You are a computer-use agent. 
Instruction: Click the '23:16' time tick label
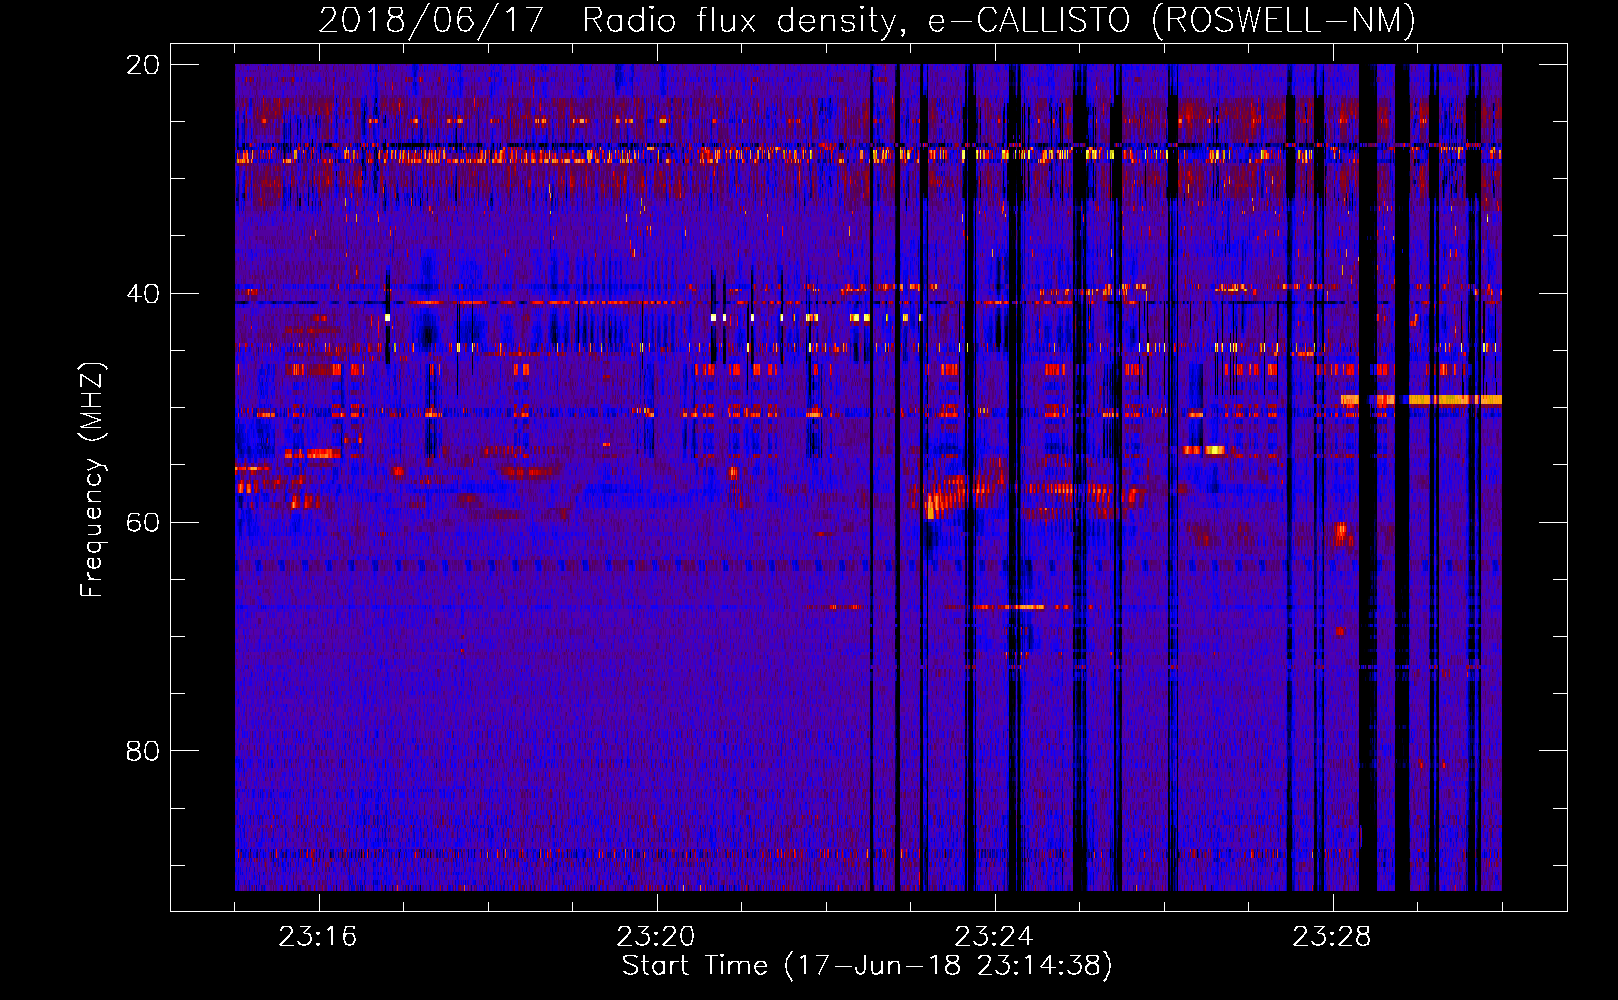click(317, 937)
